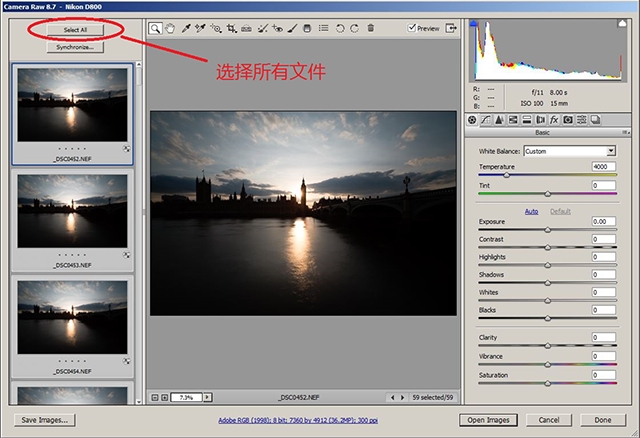
Task: Open the Camera Calibration tab
Action: tap(567, 120)
